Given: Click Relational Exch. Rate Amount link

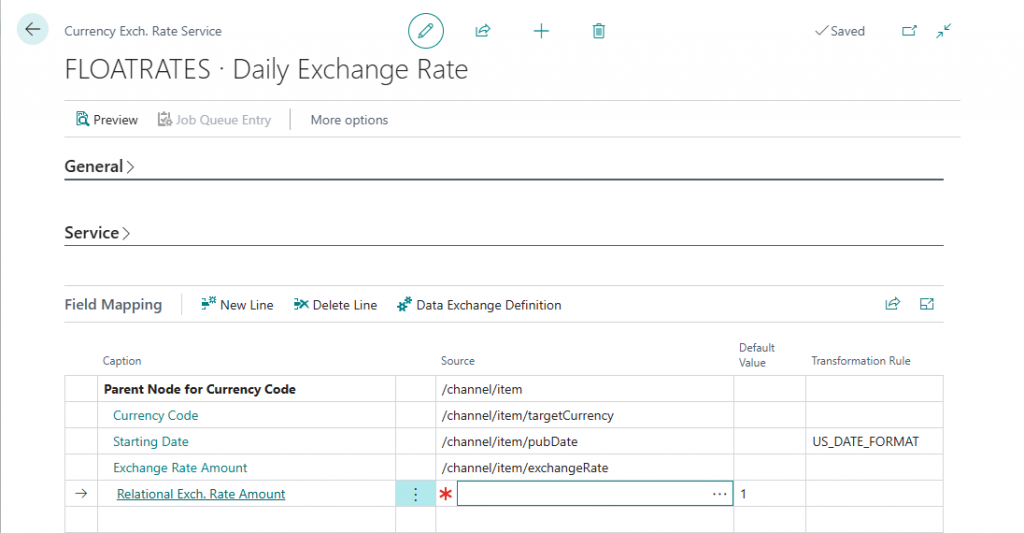Looking at the screenshot, I should click(201, 494).
